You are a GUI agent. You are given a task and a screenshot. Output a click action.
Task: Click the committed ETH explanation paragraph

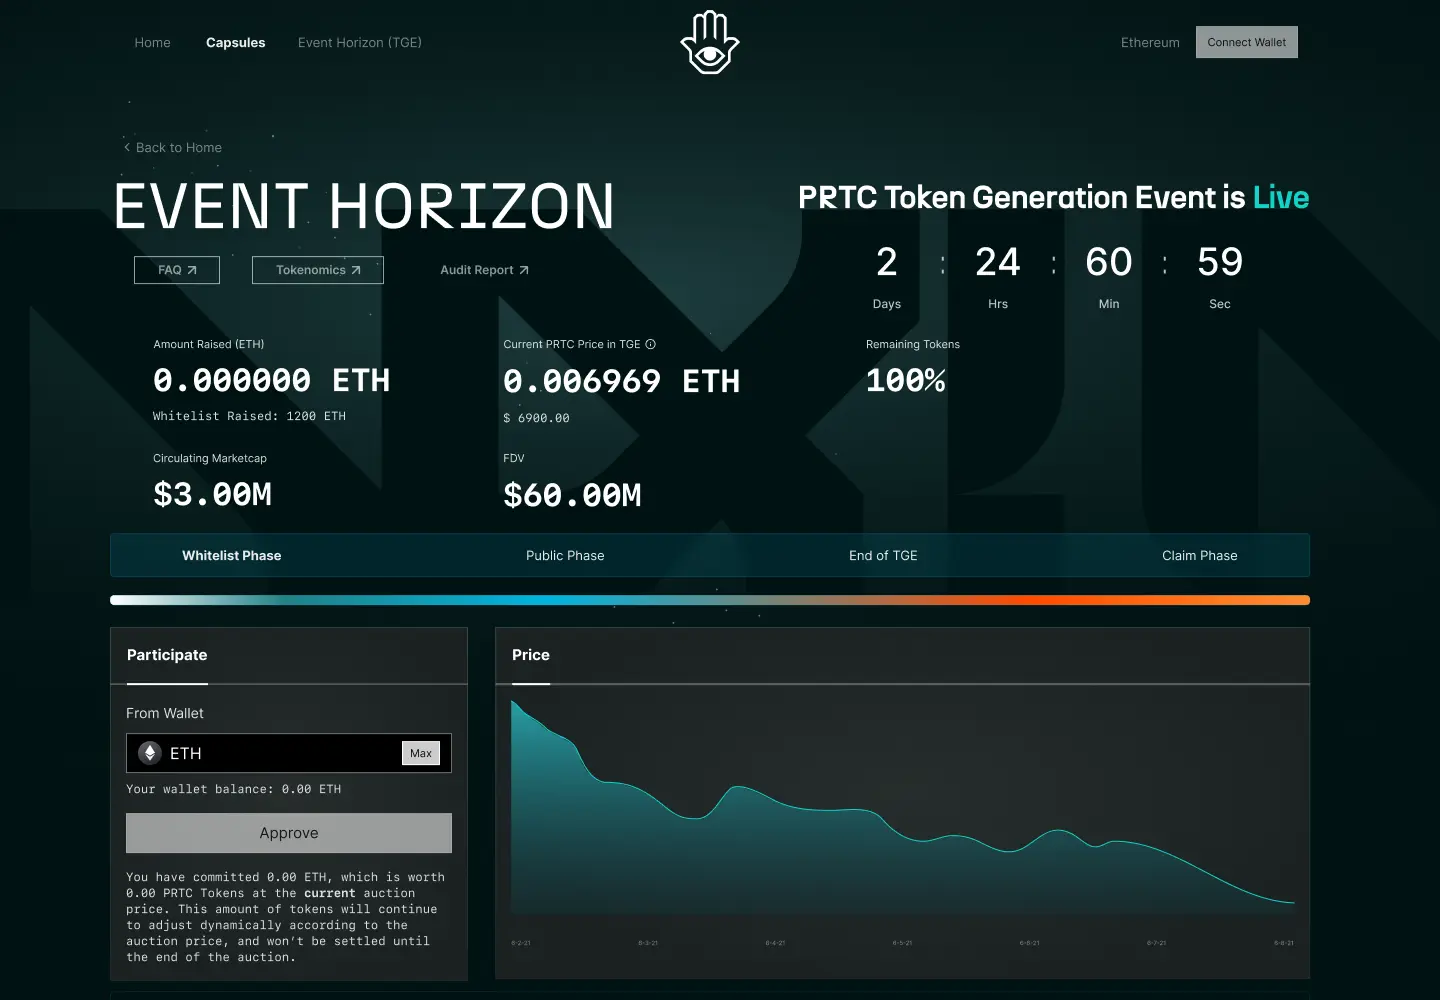[x=285, y=917]
